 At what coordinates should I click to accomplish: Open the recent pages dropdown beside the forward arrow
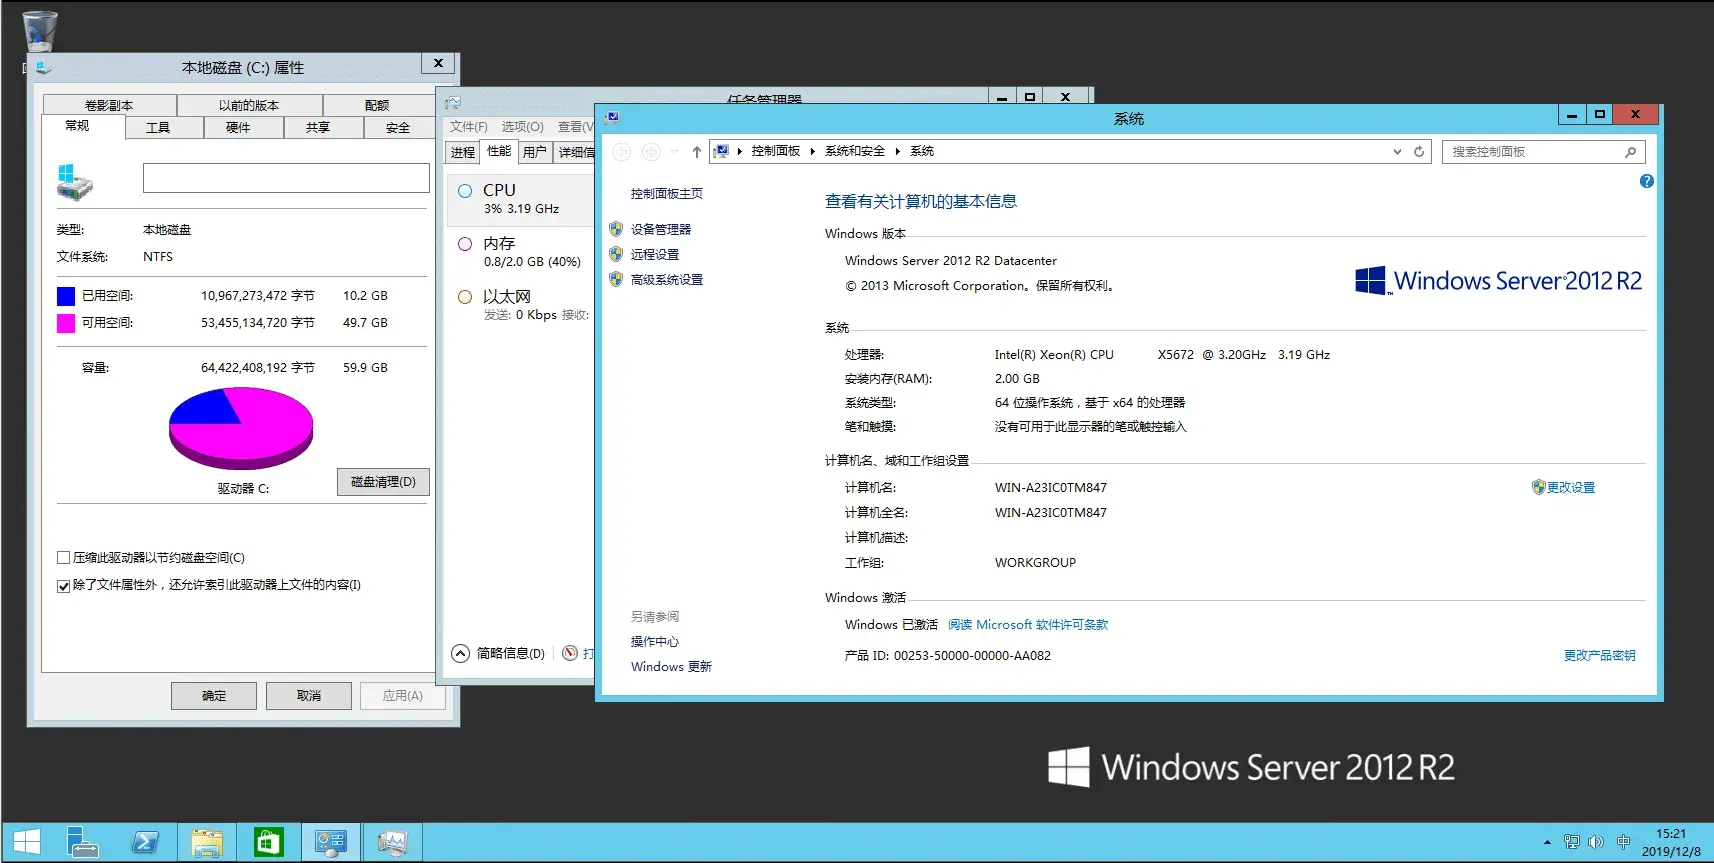click(x=675, y=152)
